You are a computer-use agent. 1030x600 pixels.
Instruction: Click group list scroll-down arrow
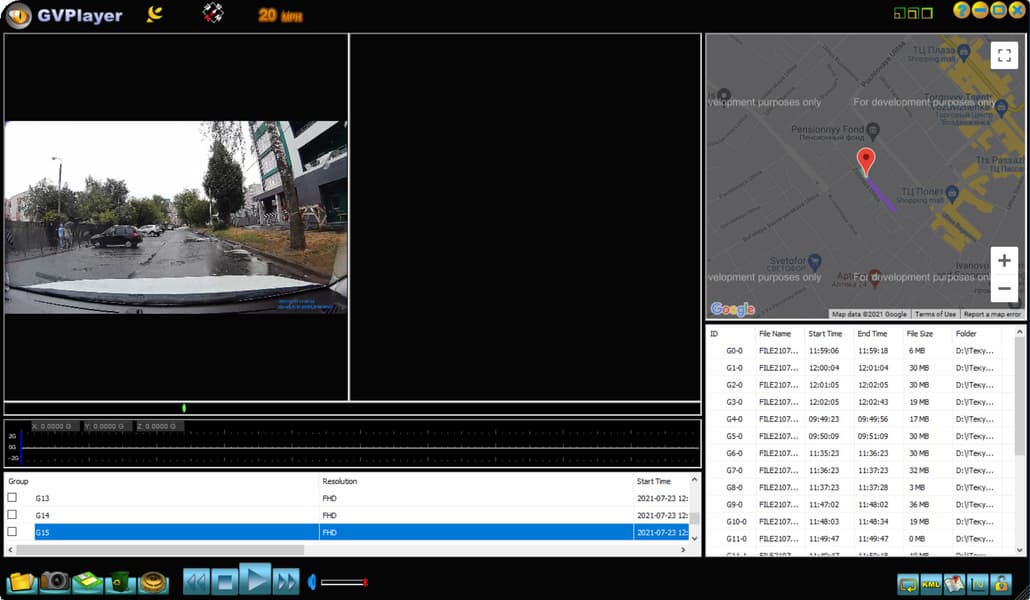(x=694, y=538)
